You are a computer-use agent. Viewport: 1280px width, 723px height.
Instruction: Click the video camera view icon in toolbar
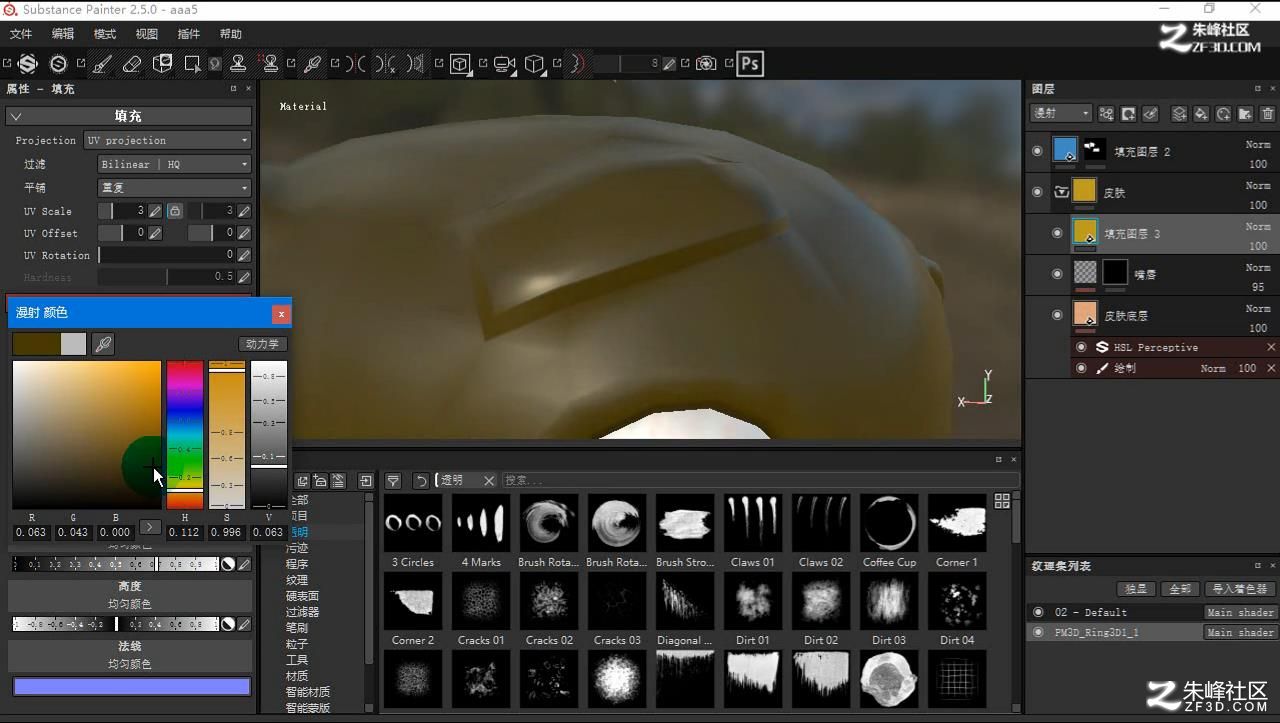click(505, 64)
